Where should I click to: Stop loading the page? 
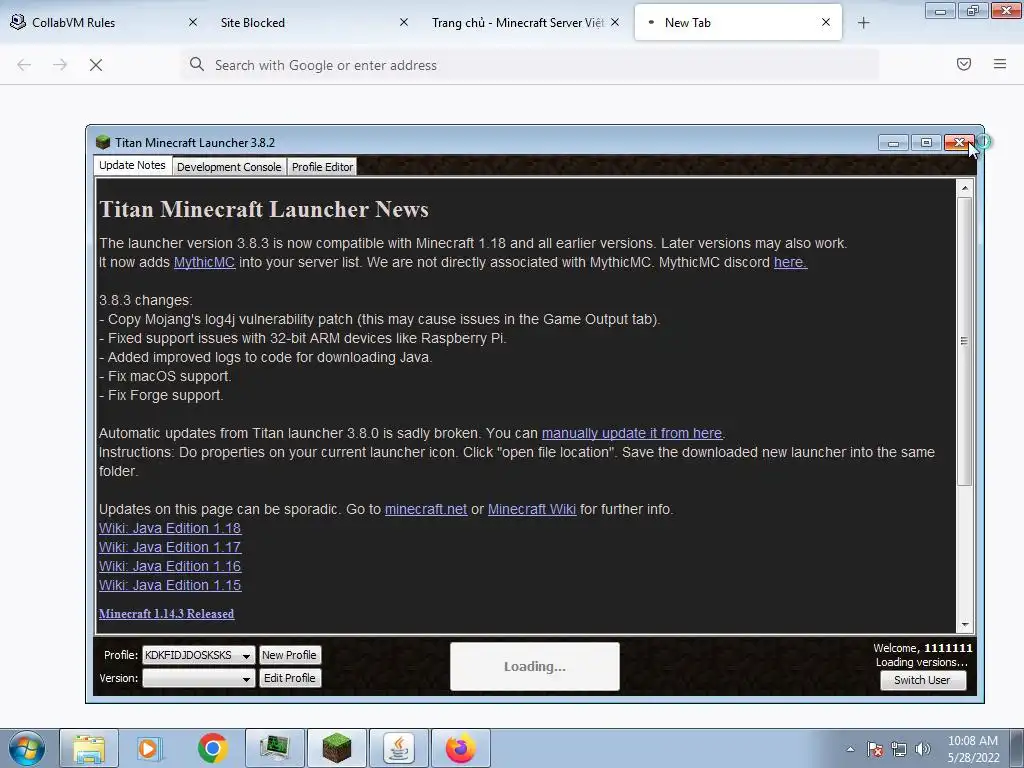click(x=96, y=65)
